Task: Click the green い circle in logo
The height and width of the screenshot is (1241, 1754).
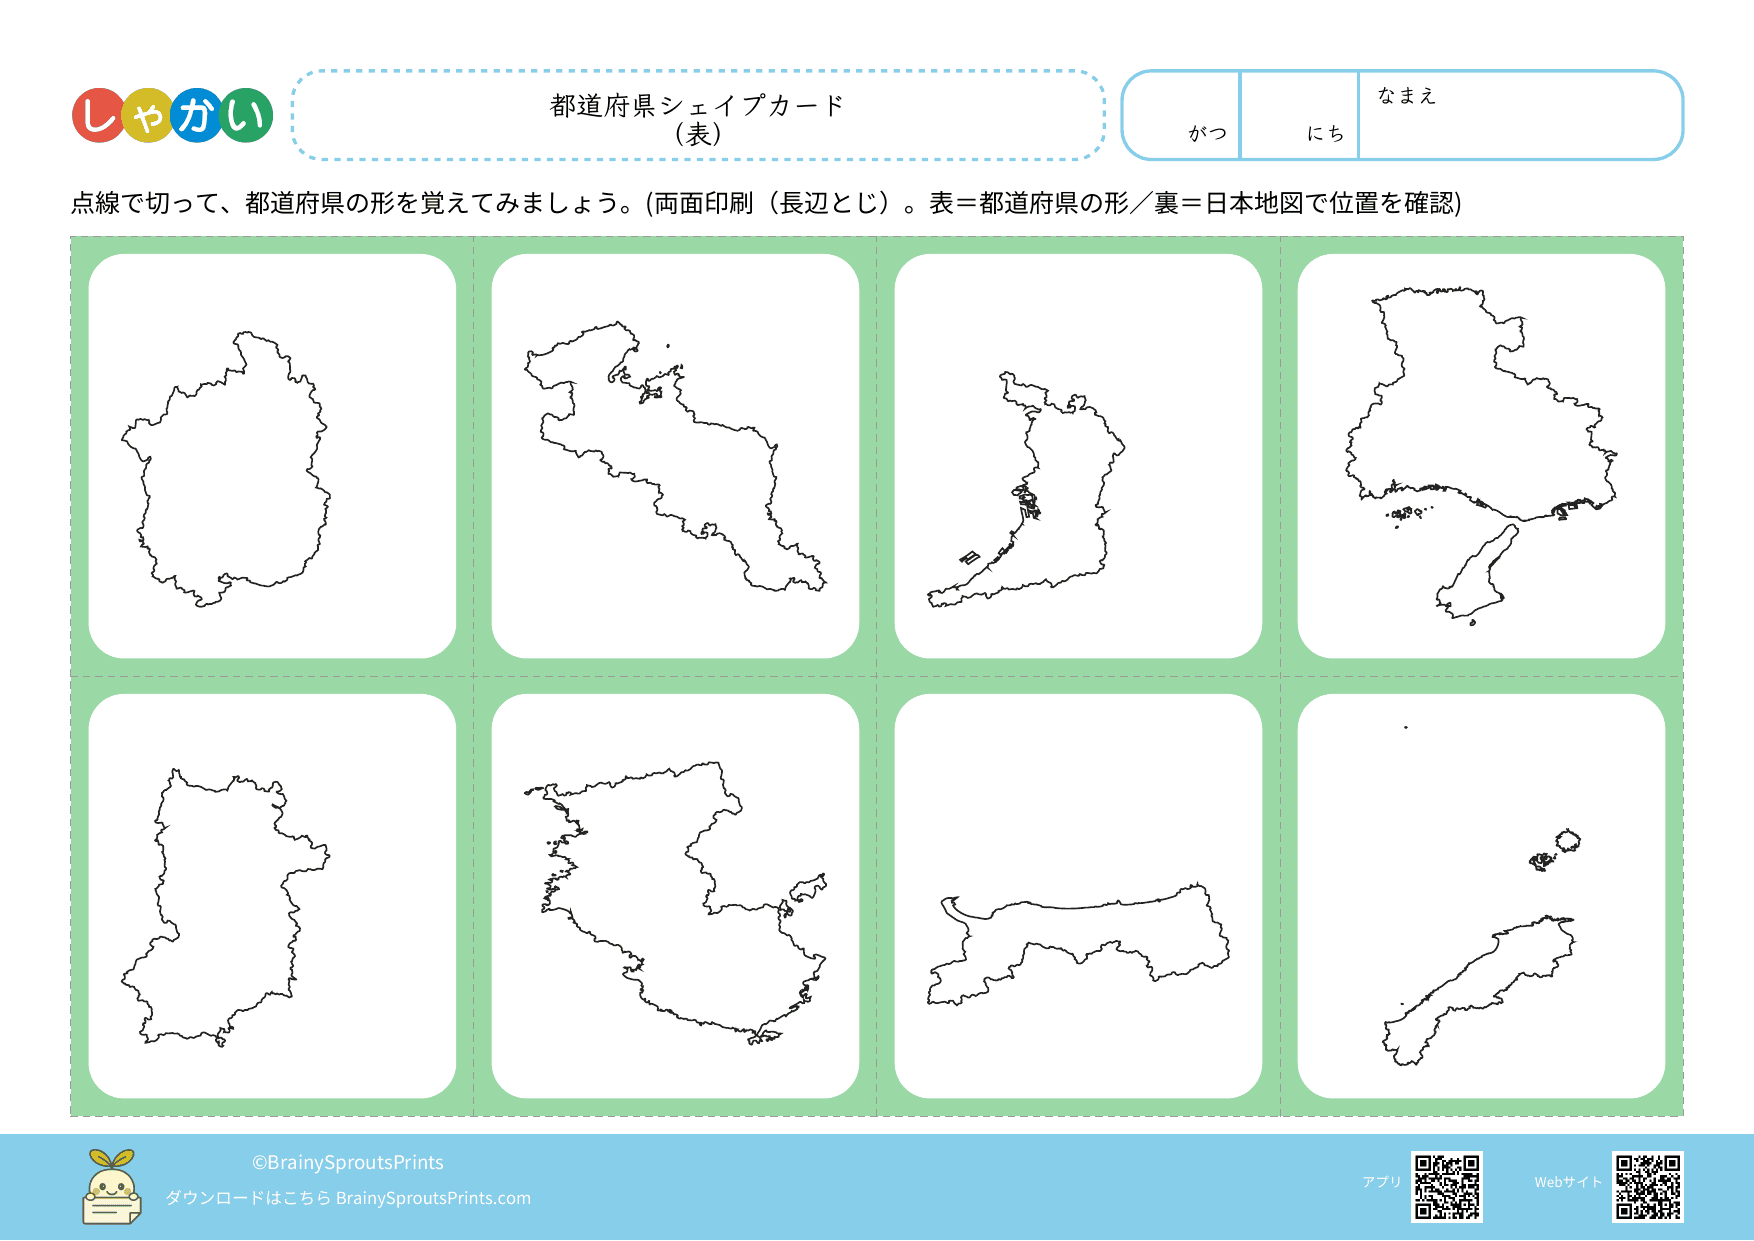Action: [246, 115]
